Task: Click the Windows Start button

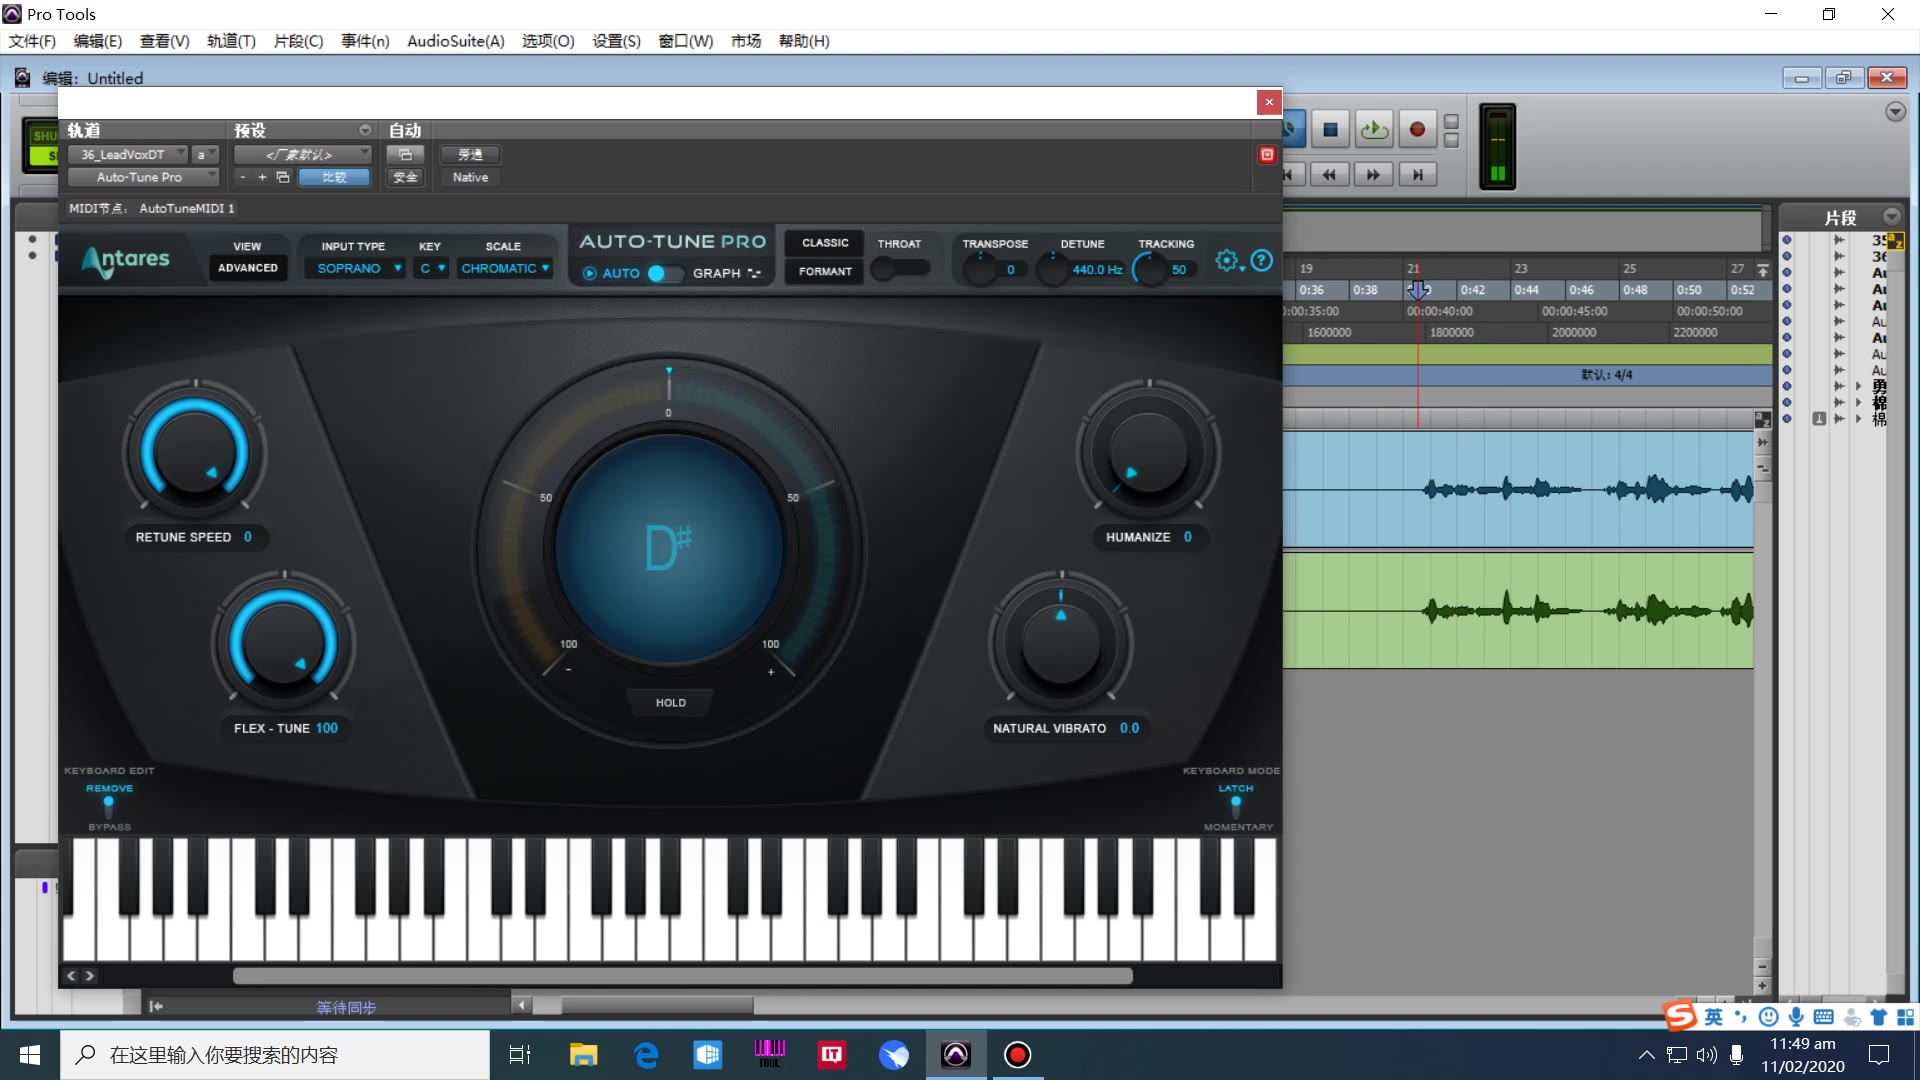Action: point(30,1055)
